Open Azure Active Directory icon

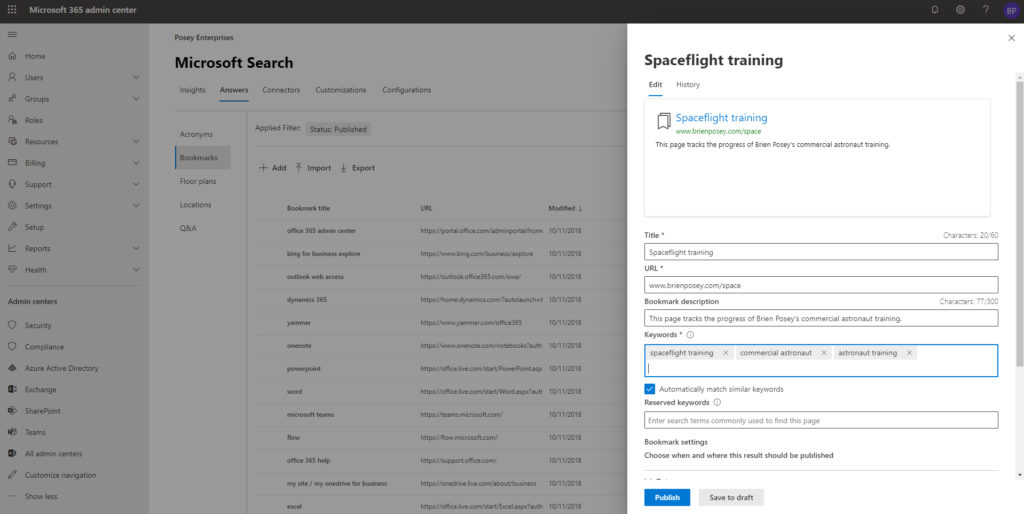[12, 368]
